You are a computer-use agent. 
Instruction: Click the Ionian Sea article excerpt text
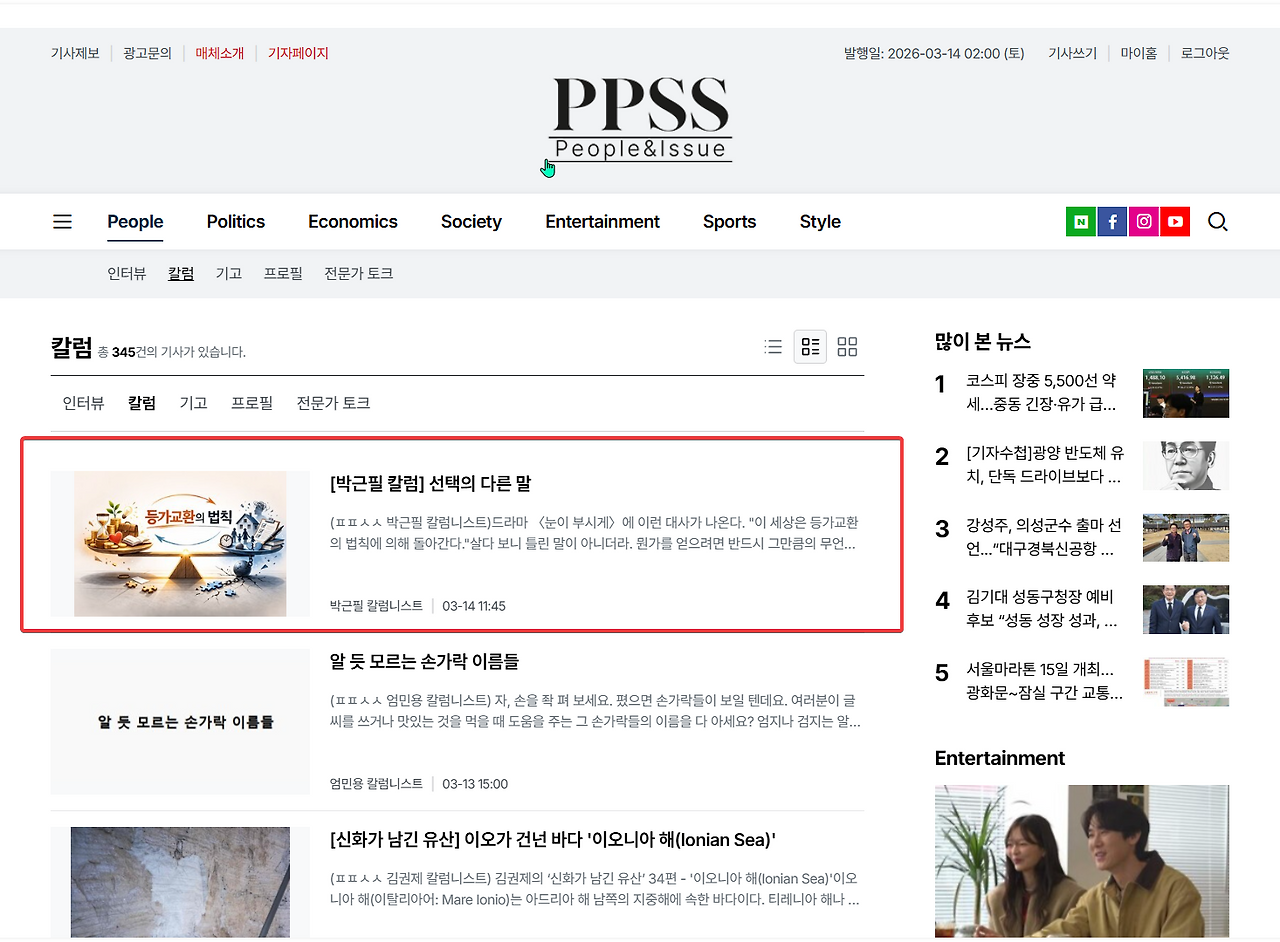595,889
